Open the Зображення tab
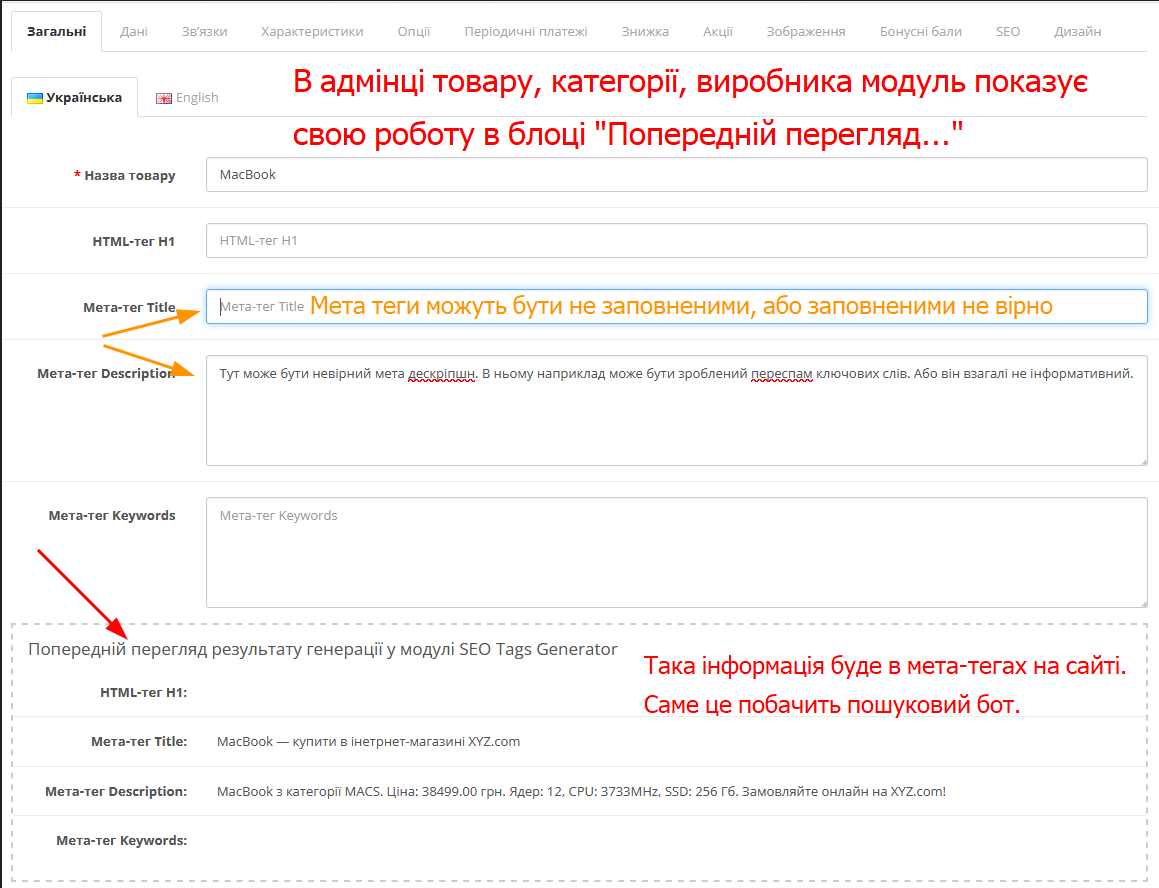1159x888 pixels. click(806, 32)
